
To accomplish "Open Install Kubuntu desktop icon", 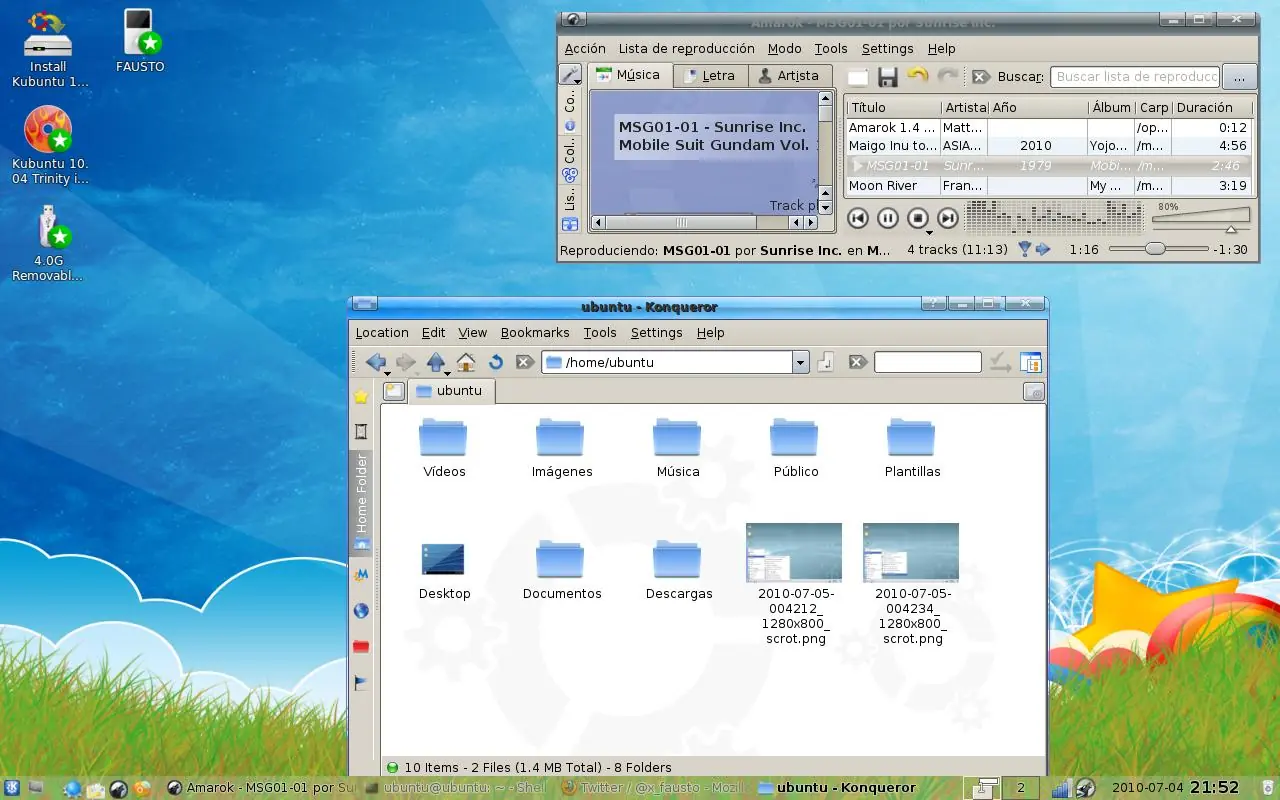I will click(48, 48).
